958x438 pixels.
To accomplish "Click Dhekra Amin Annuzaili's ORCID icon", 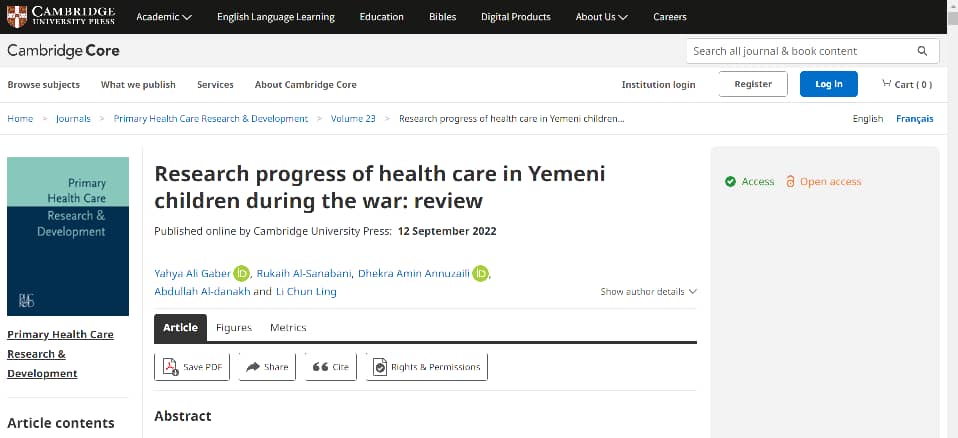I will [x=480, y=274].
